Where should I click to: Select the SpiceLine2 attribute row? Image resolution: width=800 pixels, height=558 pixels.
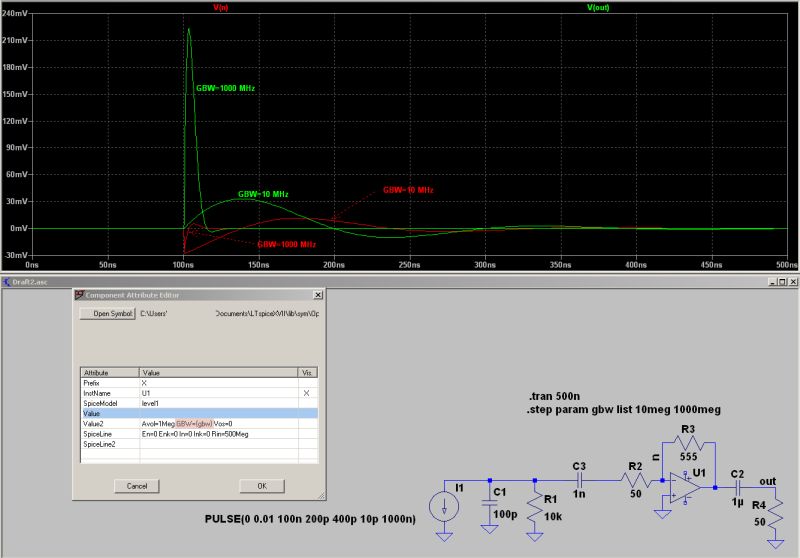coord(199,444)
